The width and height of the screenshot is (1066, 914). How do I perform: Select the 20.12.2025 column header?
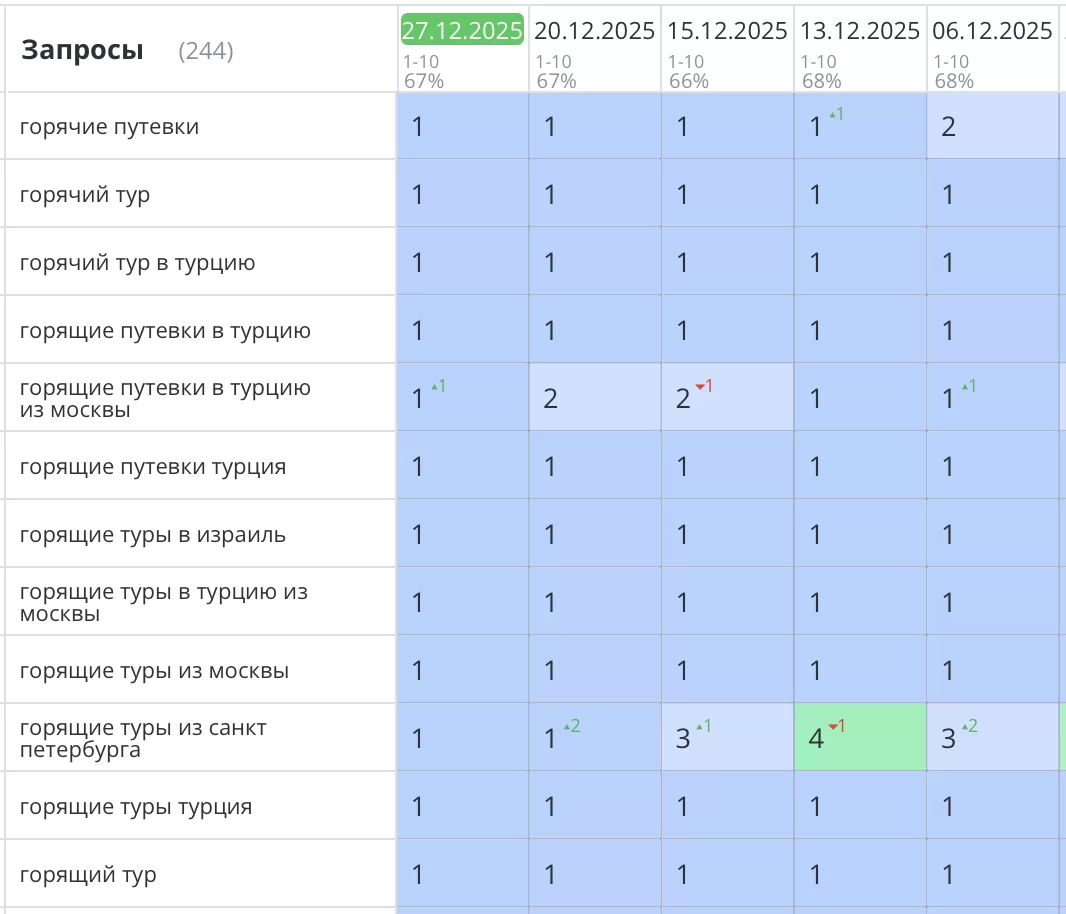tap(594, 31)
